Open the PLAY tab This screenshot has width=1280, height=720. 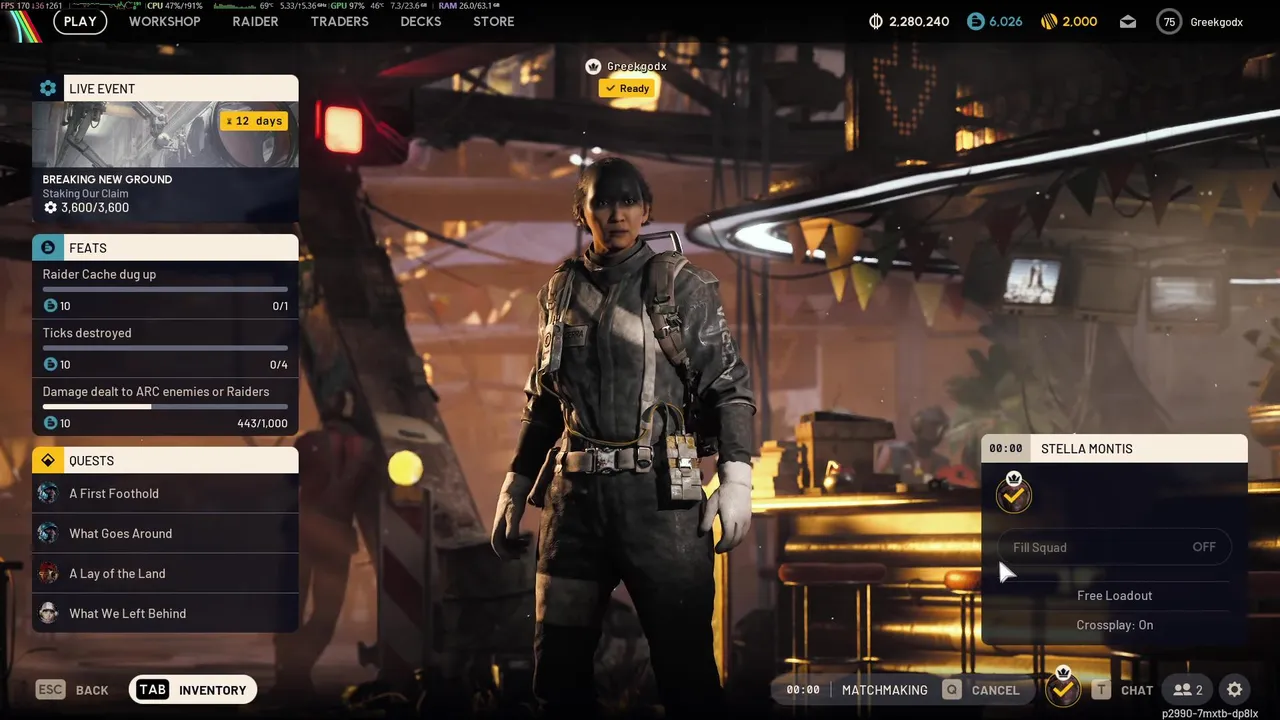80,21
